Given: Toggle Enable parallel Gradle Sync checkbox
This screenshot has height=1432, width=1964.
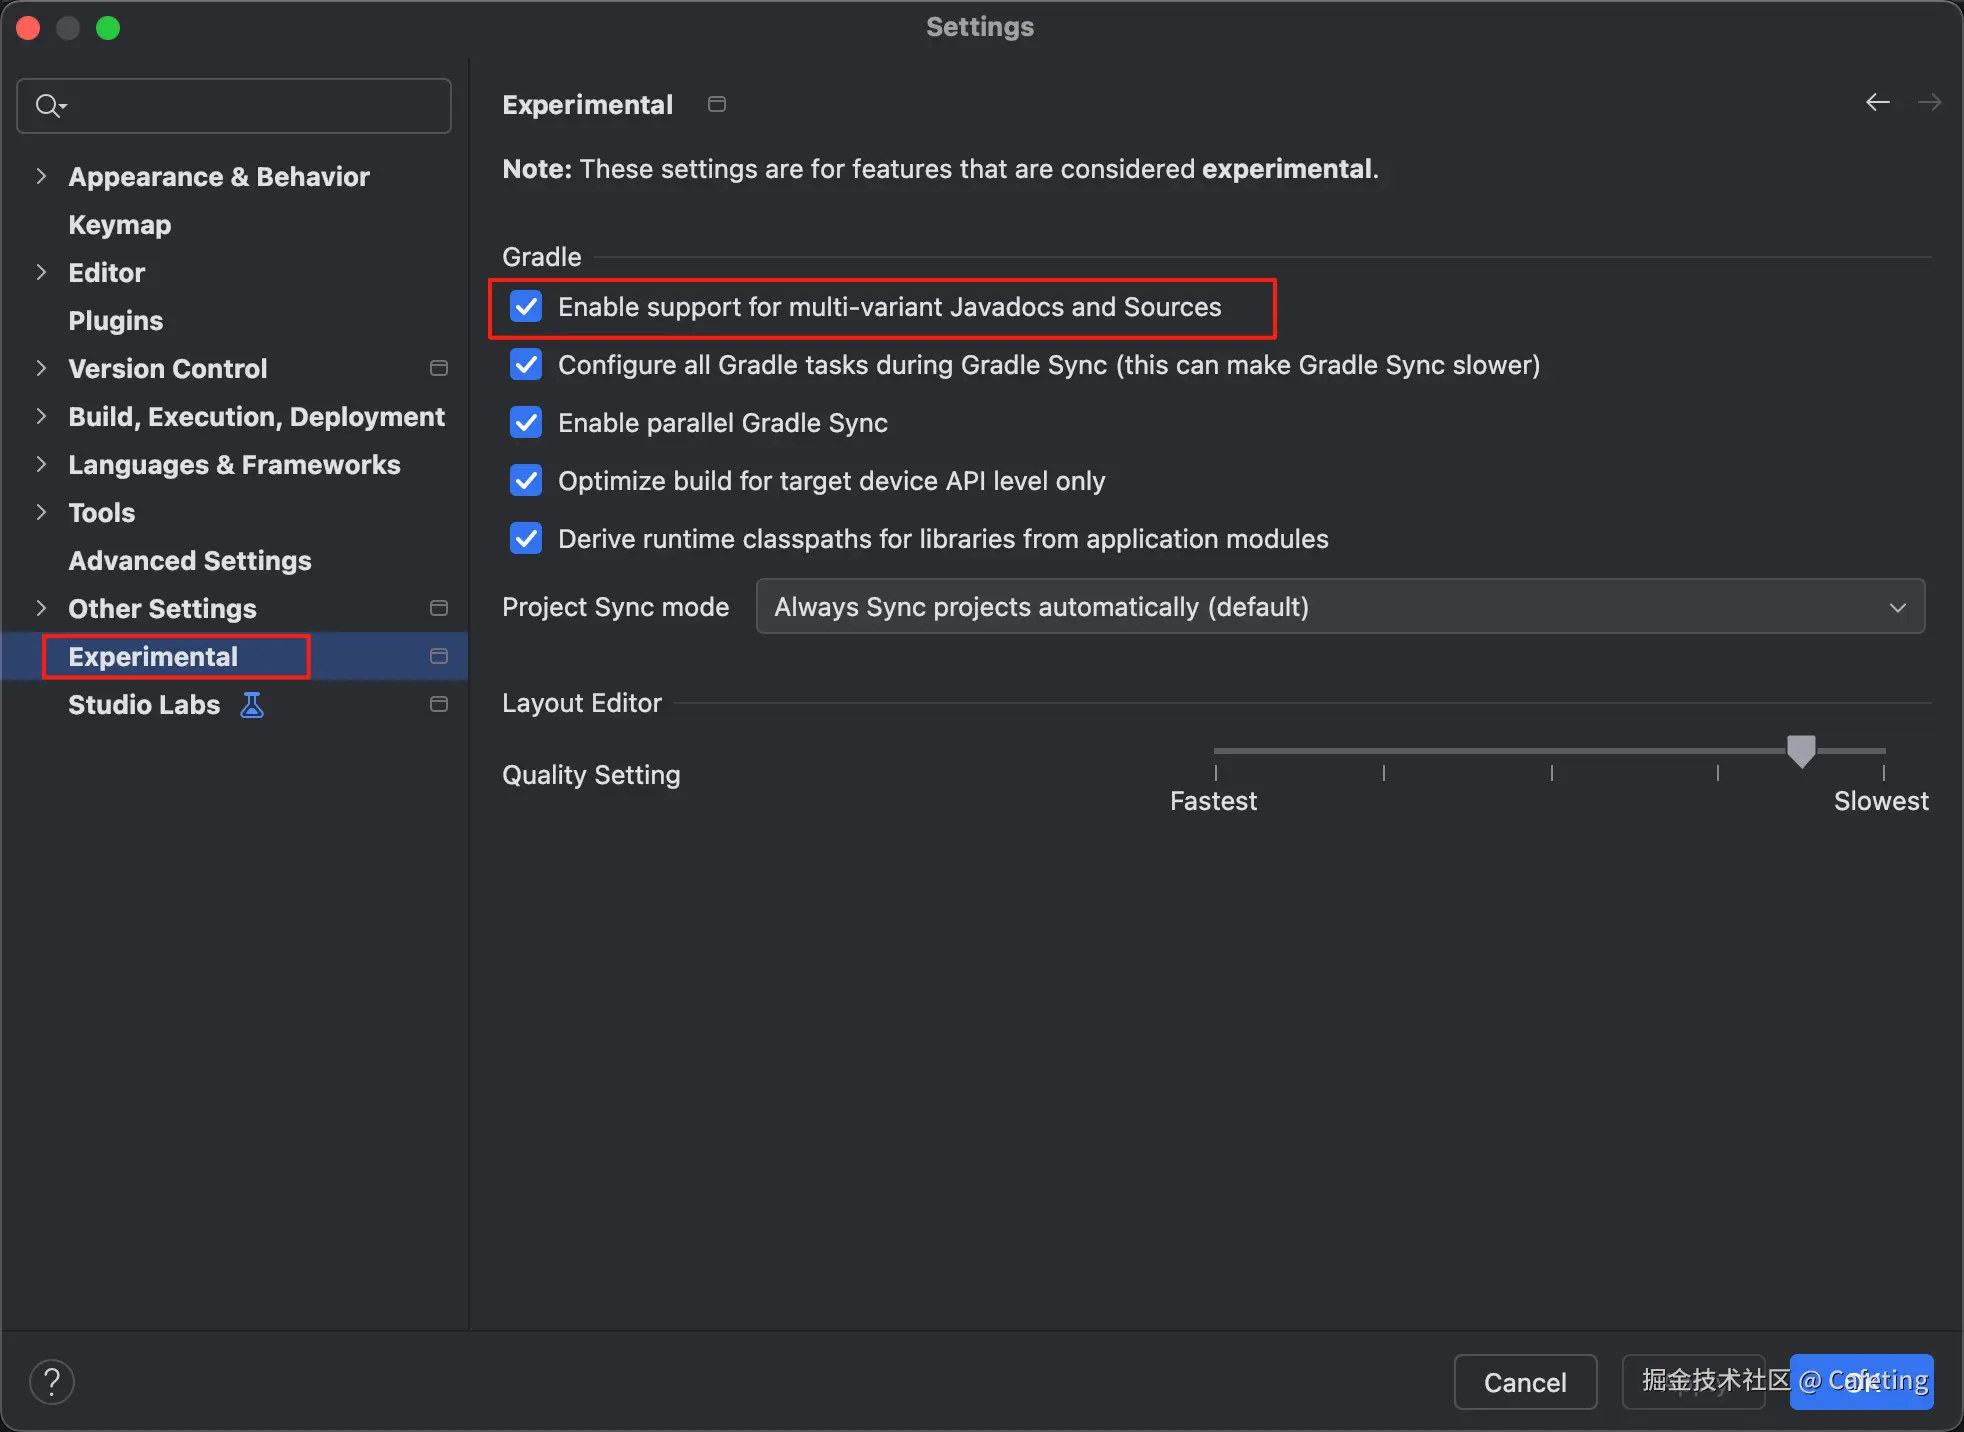Looking at the screenshot, I should coord(526,423).
